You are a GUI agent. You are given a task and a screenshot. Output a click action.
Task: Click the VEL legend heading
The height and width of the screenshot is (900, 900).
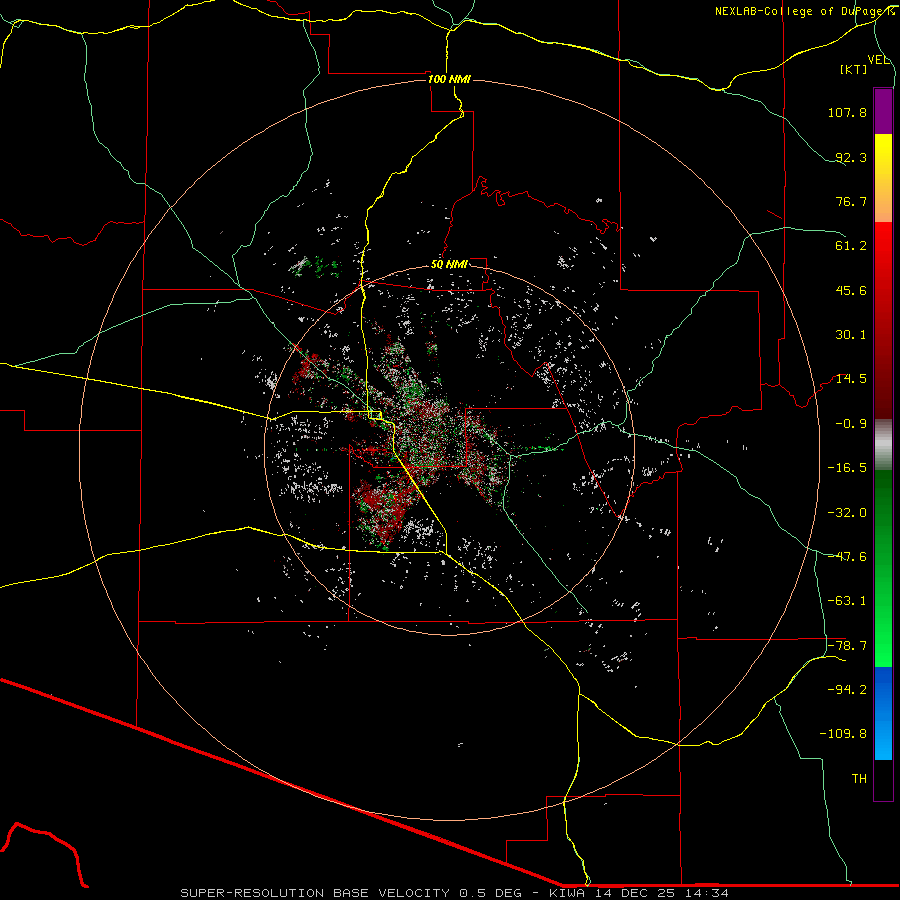(x=878, y=60)
